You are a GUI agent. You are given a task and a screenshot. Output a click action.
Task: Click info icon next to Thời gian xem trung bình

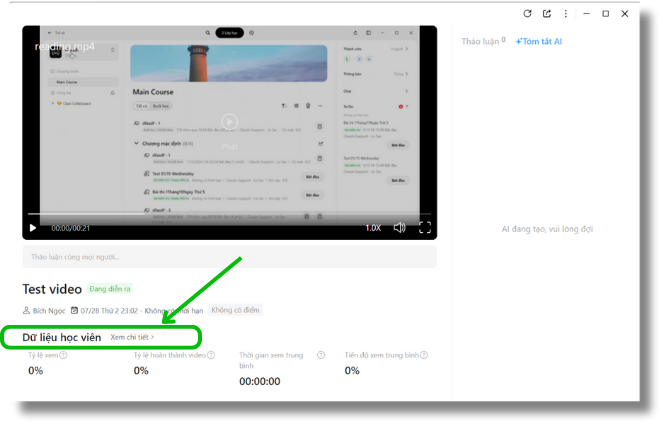(x=321, y=355)
